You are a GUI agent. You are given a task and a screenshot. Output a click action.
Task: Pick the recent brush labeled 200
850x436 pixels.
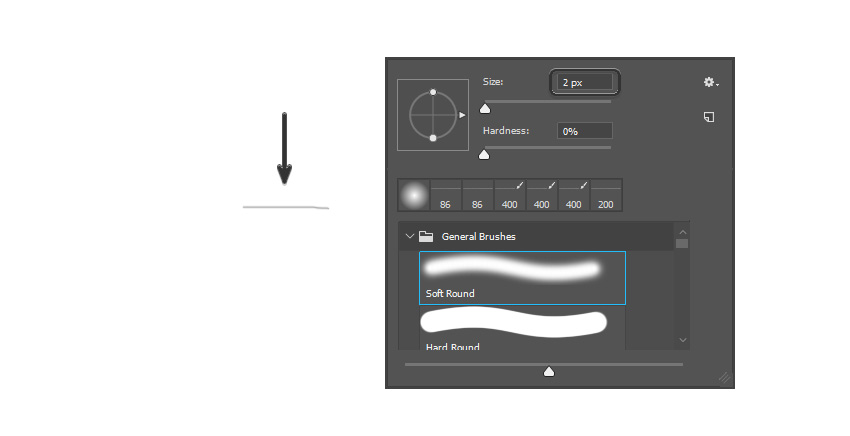pyautogui.click(x=606, y=195)
